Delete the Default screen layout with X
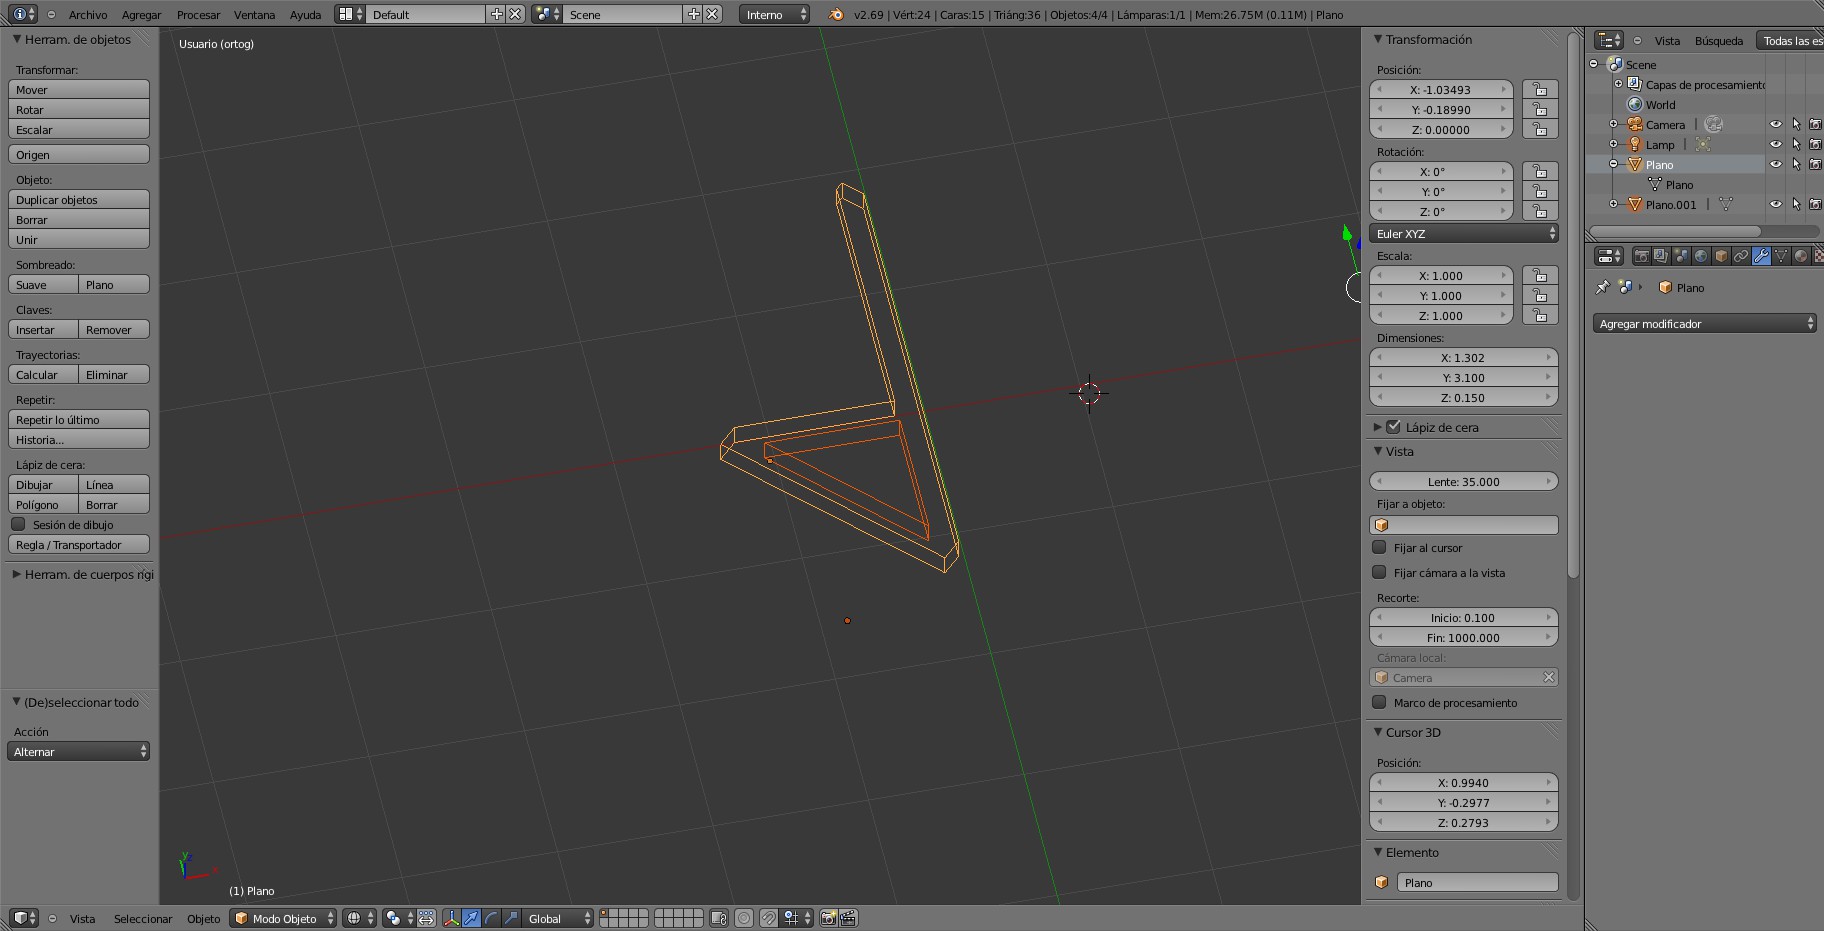This screenshot has height=931, width=1824. (x=515, y=14)
